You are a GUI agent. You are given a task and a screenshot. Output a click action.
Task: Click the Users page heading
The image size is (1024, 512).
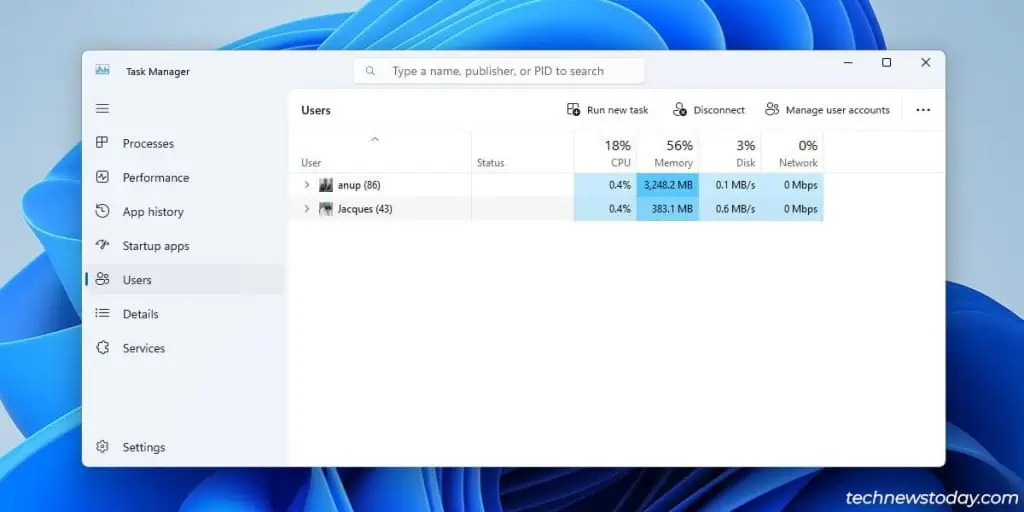click(x=316, y=110)
